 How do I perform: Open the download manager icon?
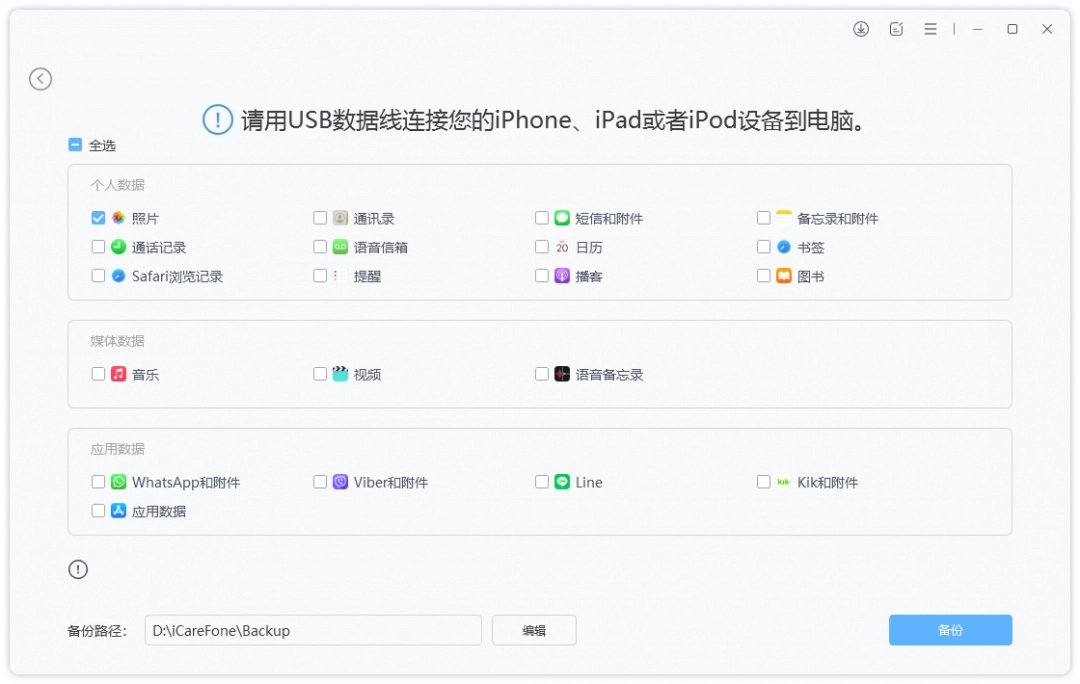[x=861, y=28]
